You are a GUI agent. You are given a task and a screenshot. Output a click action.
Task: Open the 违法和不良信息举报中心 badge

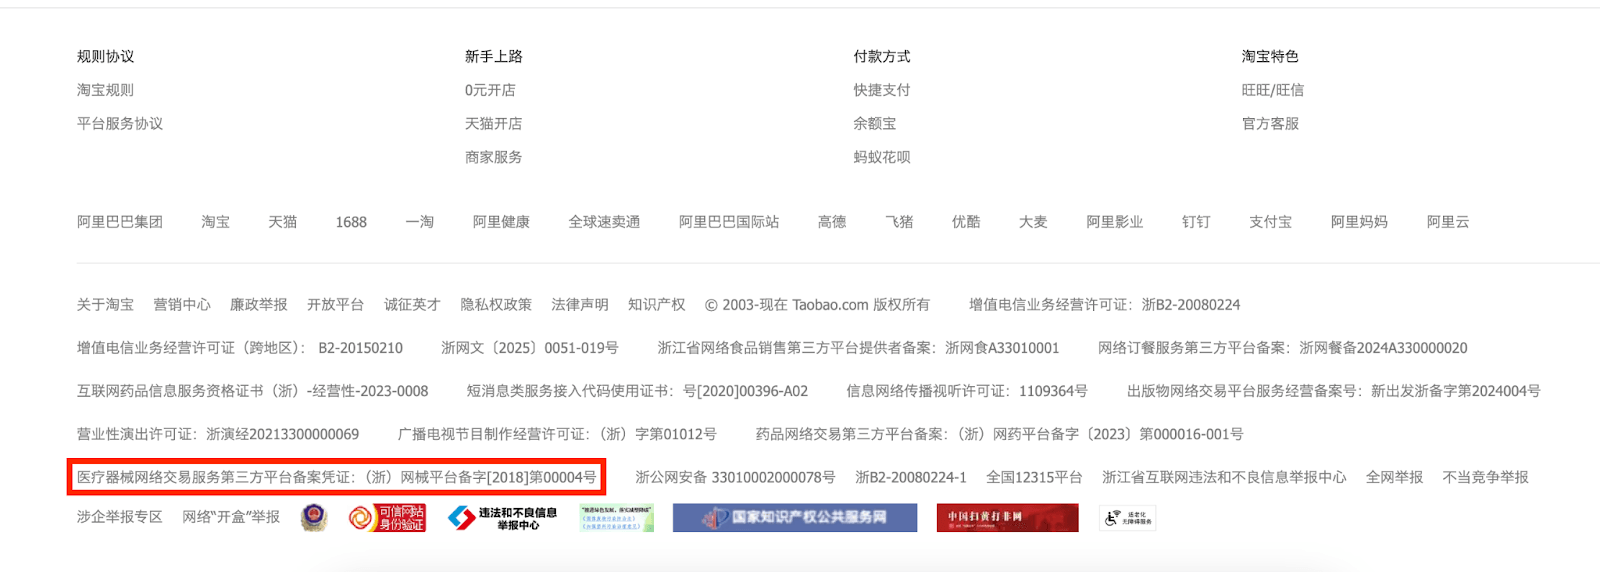pos(503,517)
